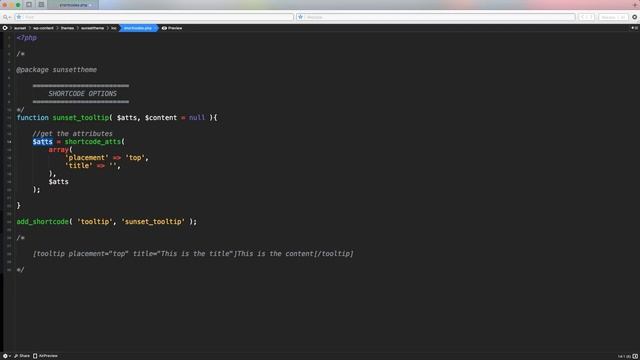Image resolution: width=640 pixels, height=360 pixels.
Task: Select the 'sunsettheme' breadcrumb folder
Action: point(92,28)
